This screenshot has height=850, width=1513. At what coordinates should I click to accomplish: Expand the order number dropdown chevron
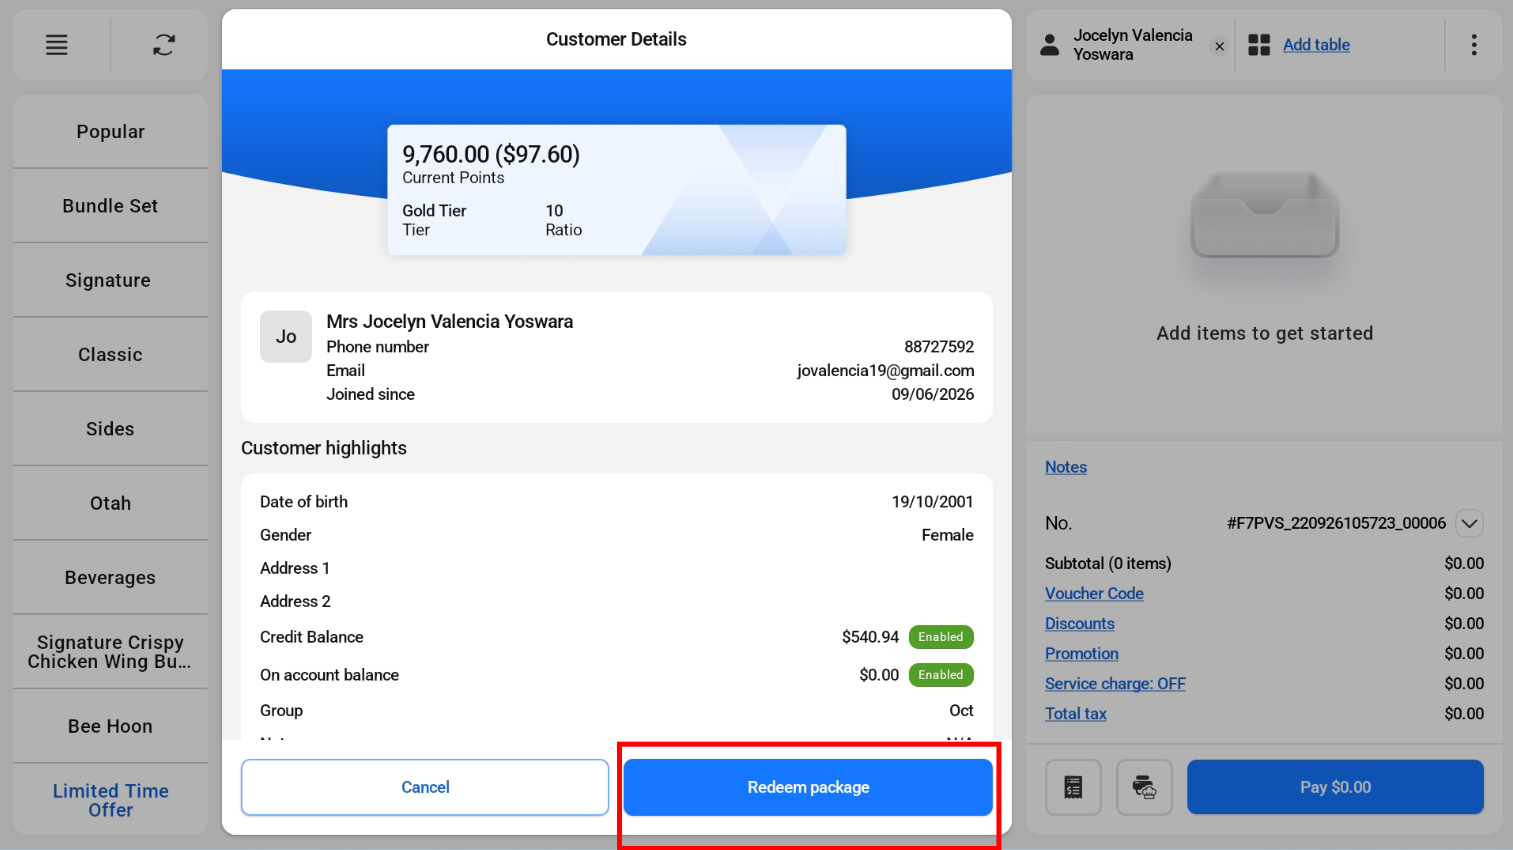point(1469,523)
